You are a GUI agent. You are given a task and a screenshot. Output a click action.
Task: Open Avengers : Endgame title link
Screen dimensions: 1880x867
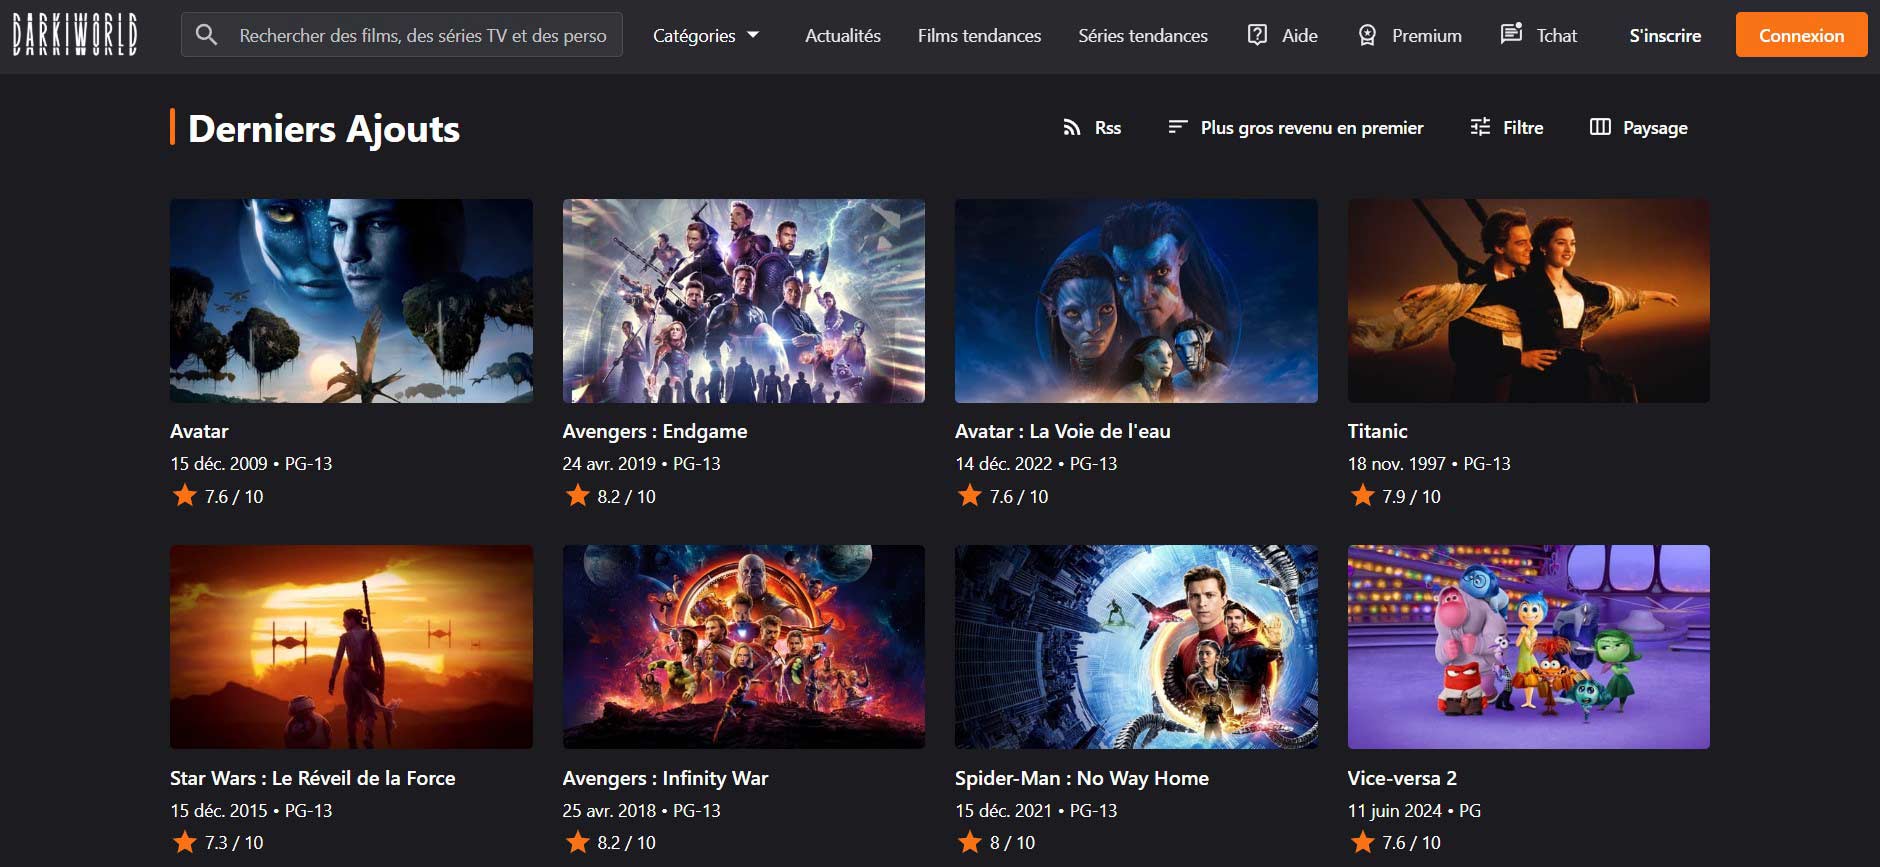click(x=654, y=431)
